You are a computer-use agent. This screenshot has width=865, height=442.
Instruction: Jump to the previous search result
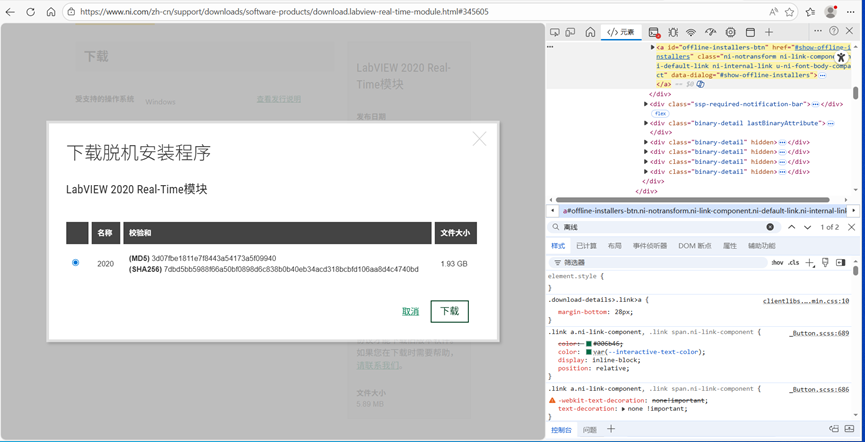pyautogui.click(x=792, y=227)
